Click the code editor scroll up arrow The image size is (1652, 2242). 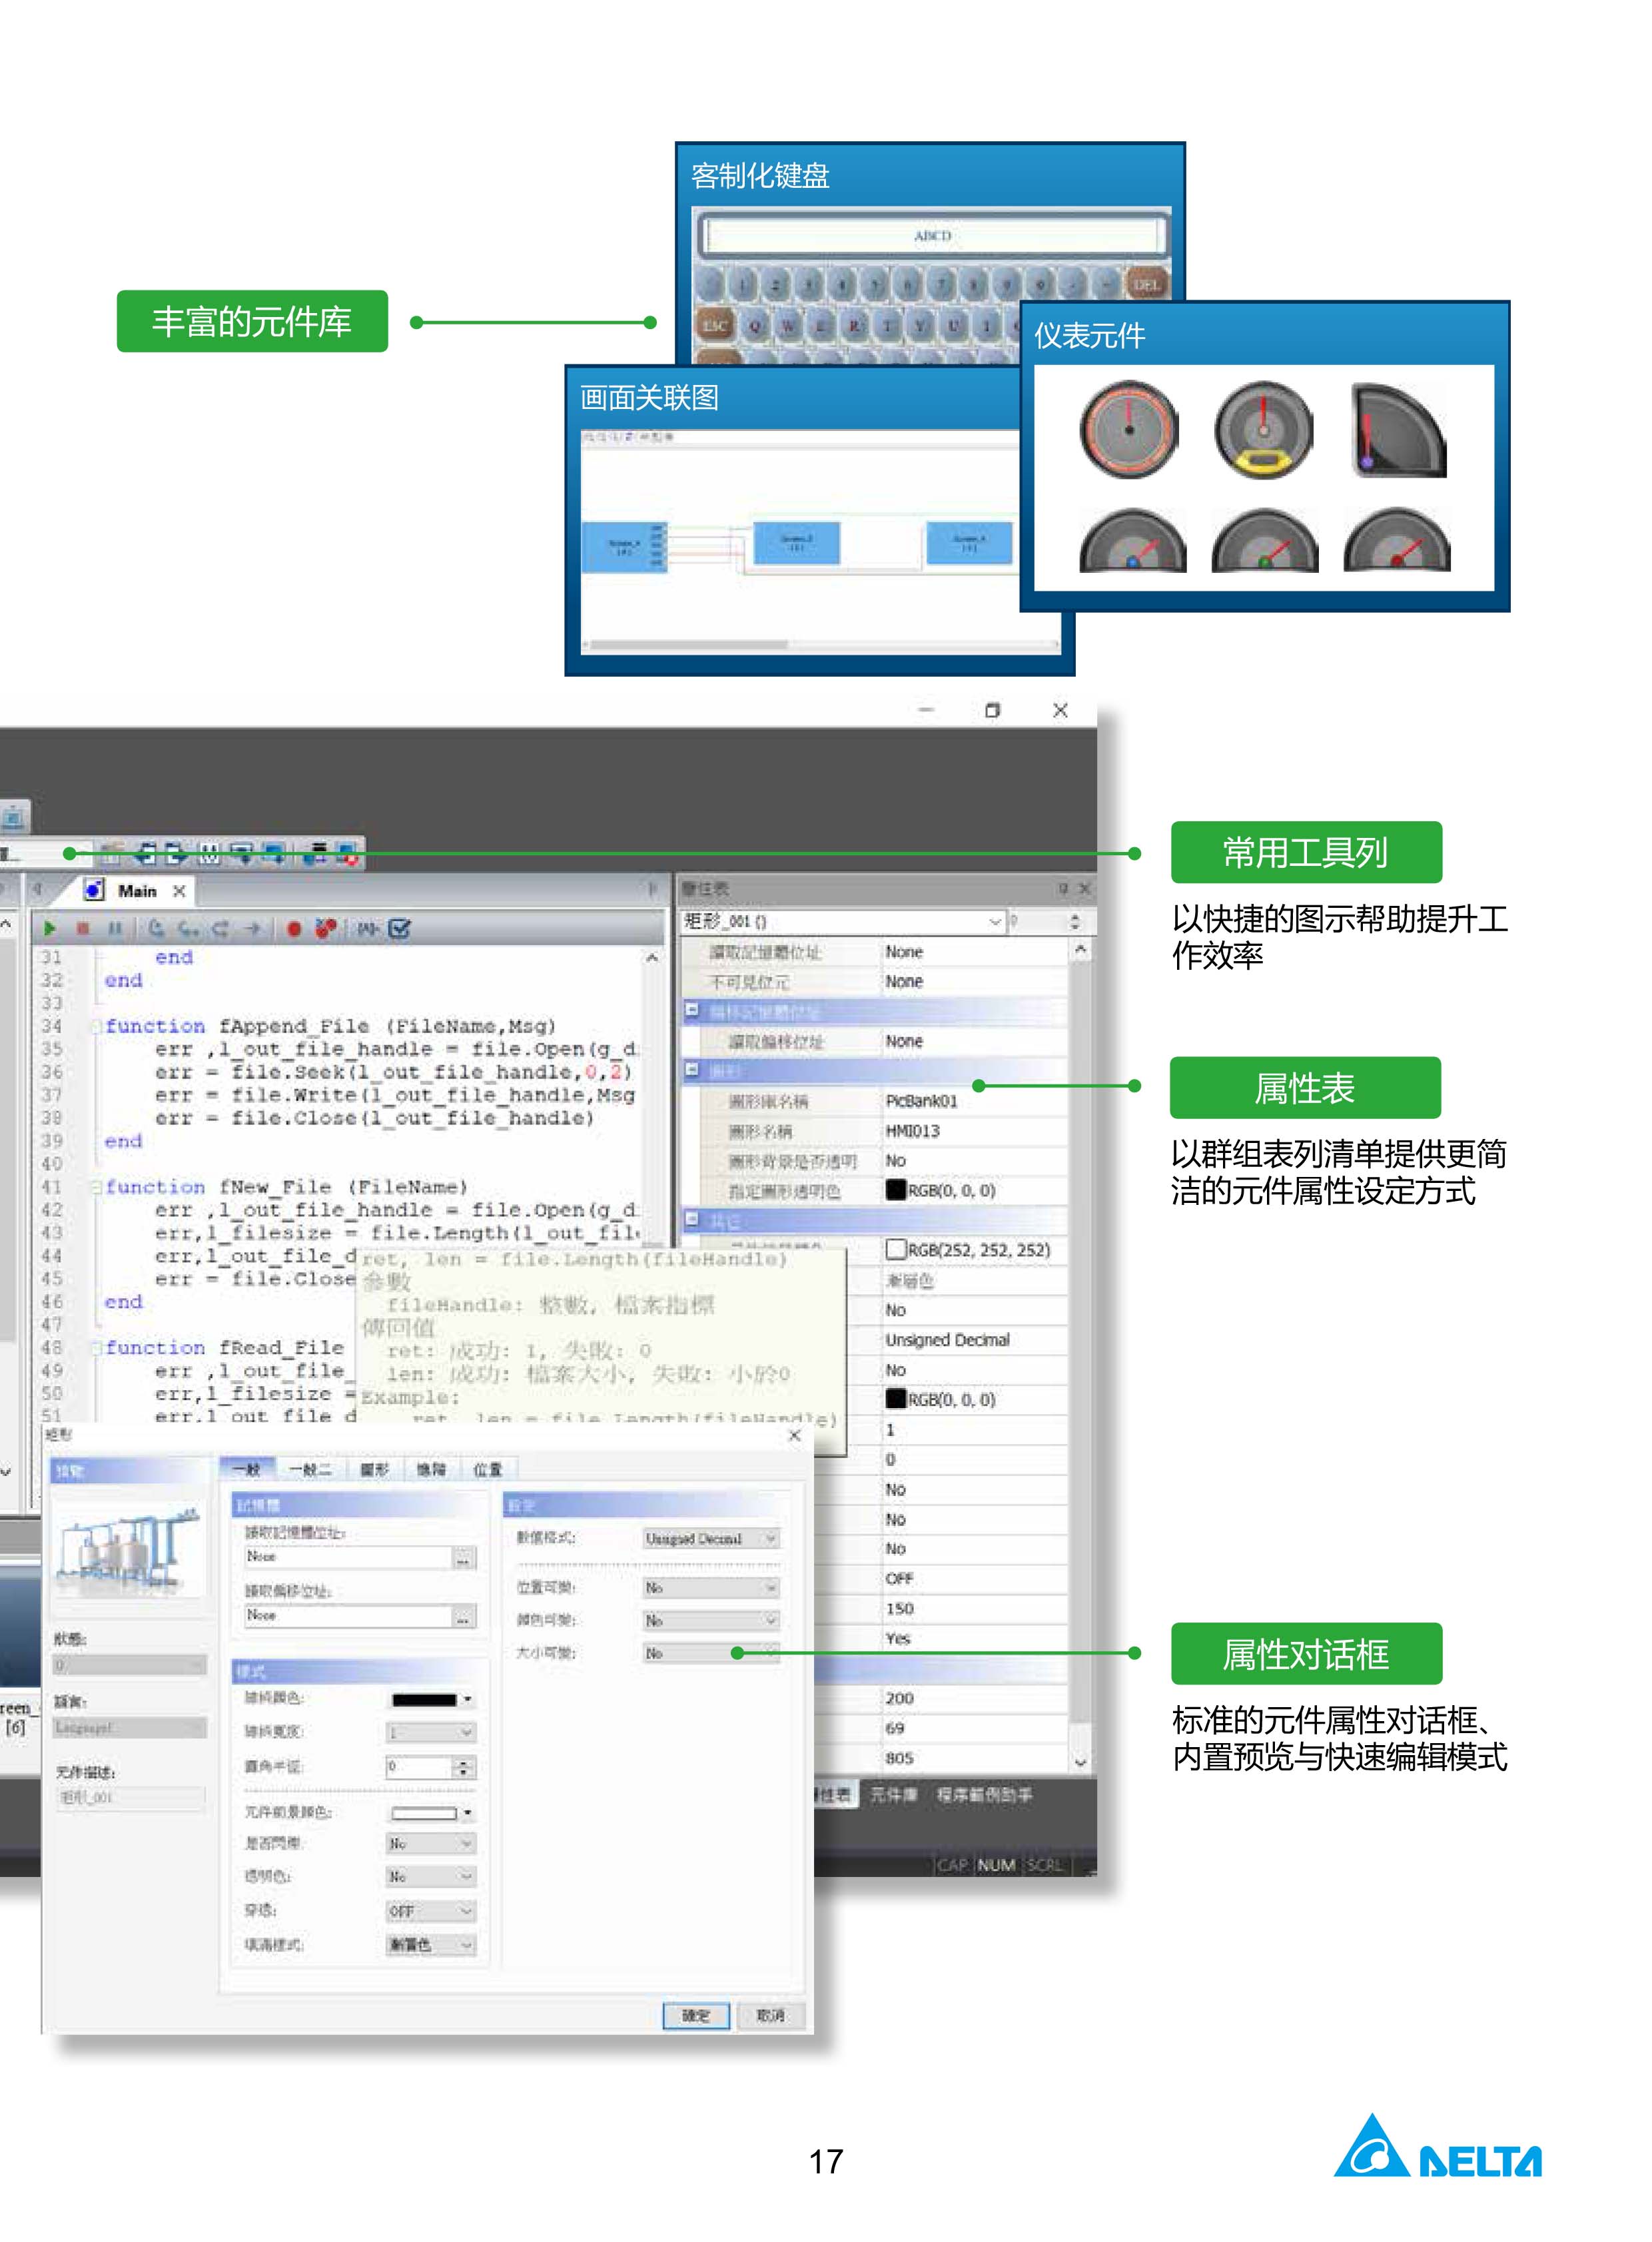(652, 958)
